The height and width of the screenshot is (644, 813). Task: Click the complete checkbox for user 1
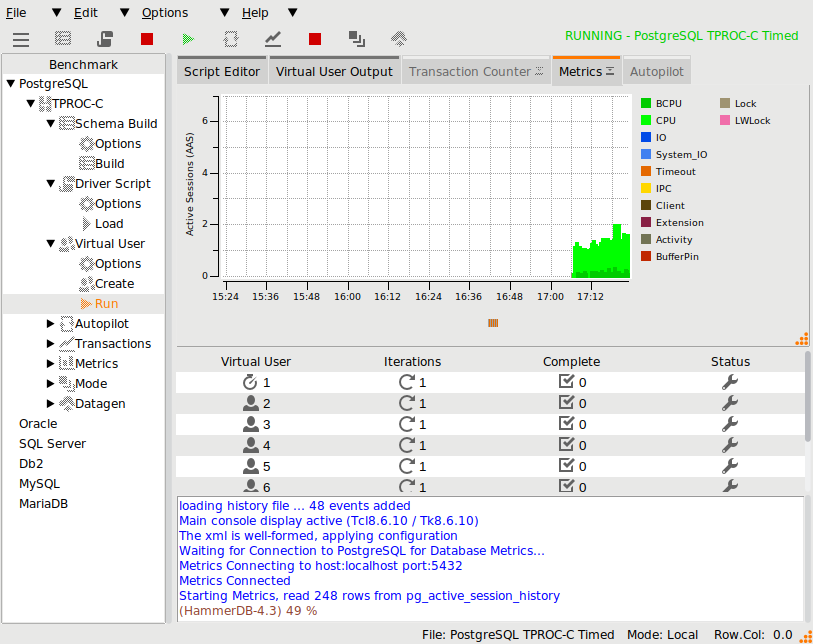[566, 382]
